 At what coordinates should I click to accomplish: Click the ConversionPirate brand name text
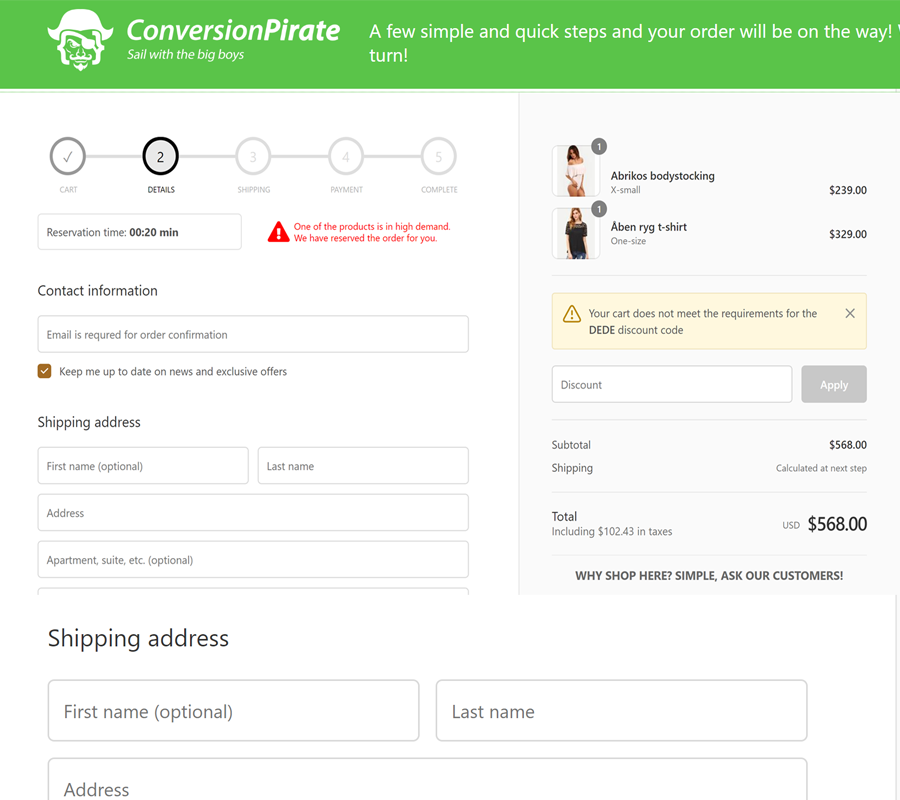(x=233, y=30)
